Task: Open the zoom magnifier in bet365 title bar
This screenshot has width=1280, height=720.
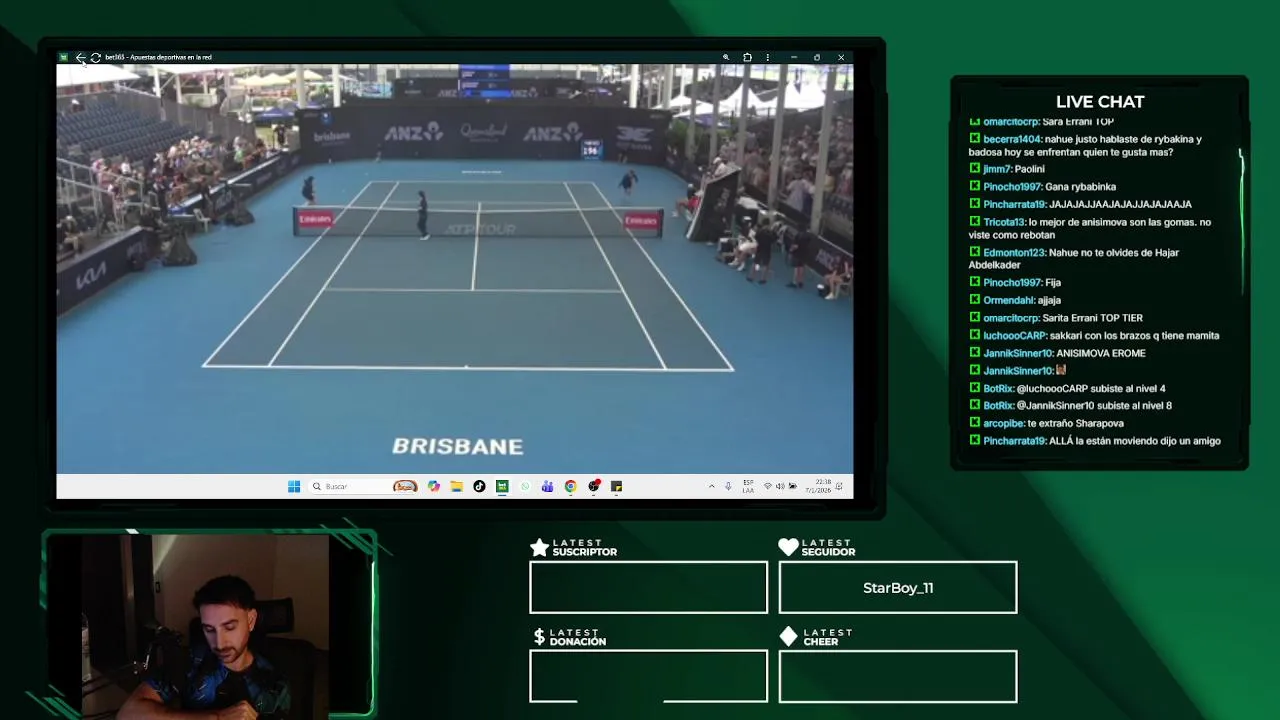Action: coord(726,57)
